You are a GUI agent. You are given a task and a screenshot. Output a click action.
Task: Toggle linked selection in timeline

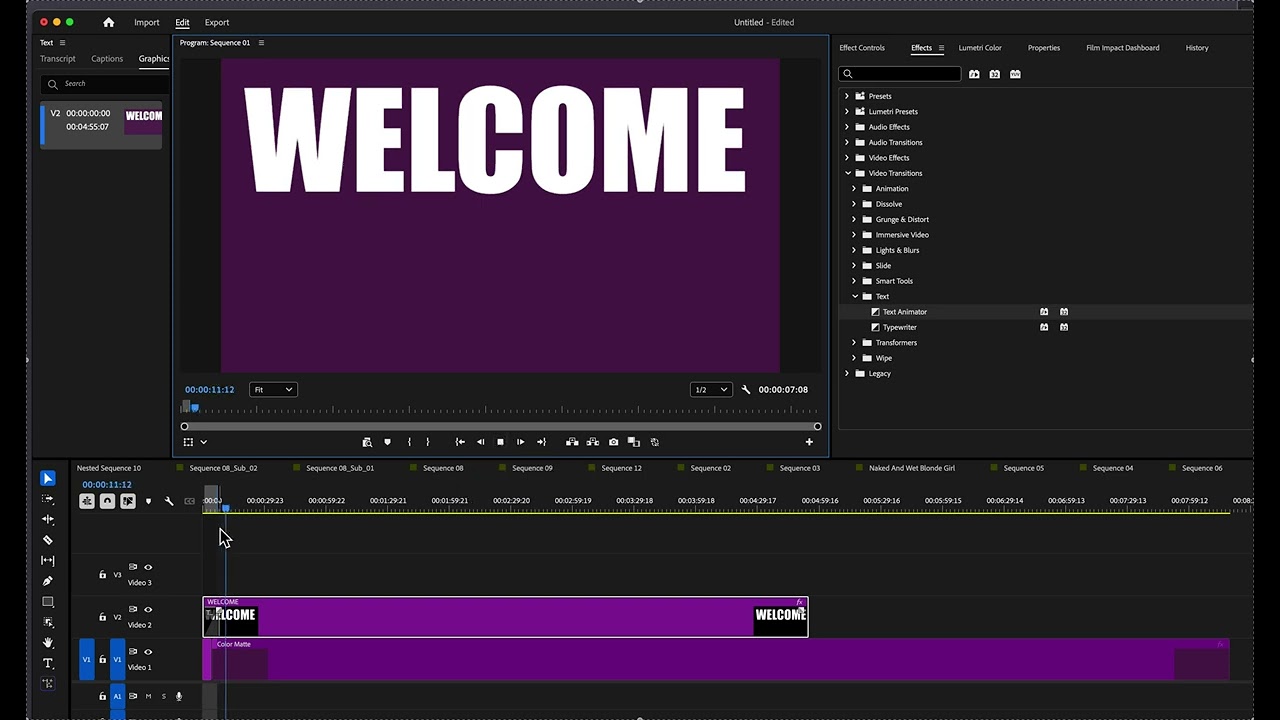tap(128, 501)
